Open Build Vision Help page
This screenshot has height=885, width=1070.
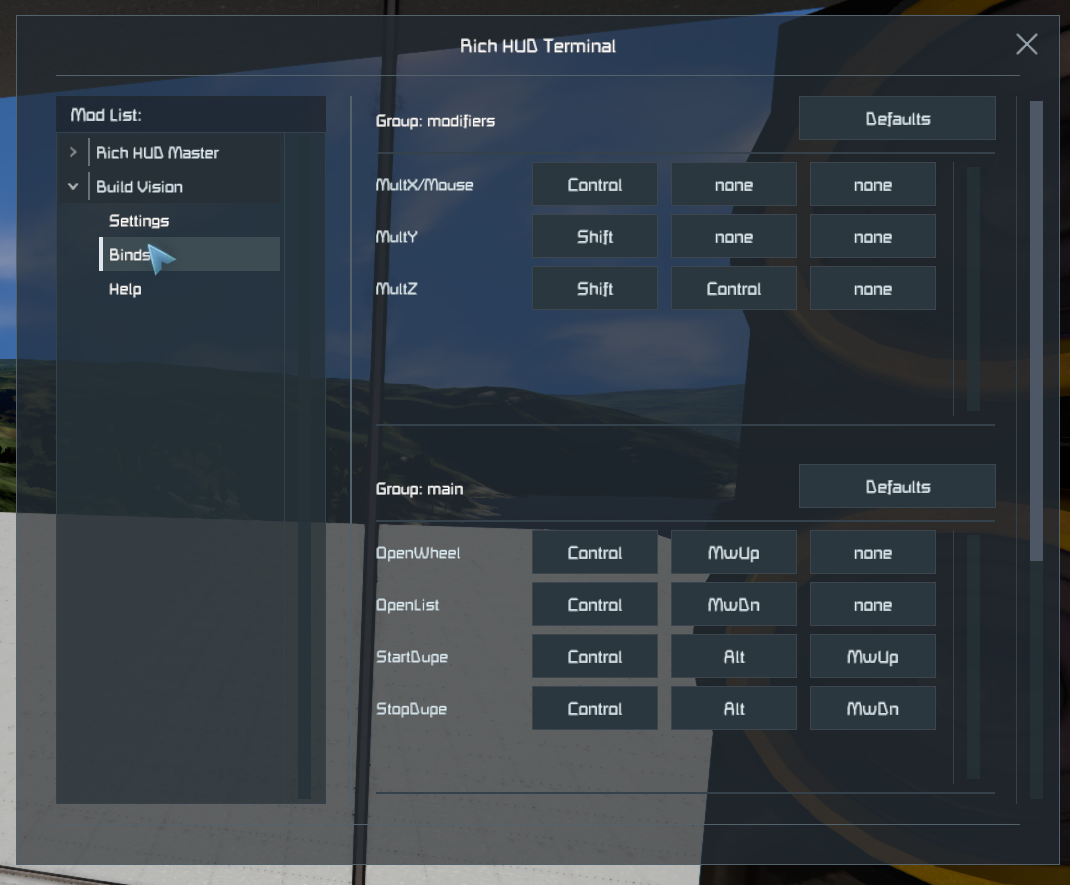pyautogui.click(x=125, y=289)
